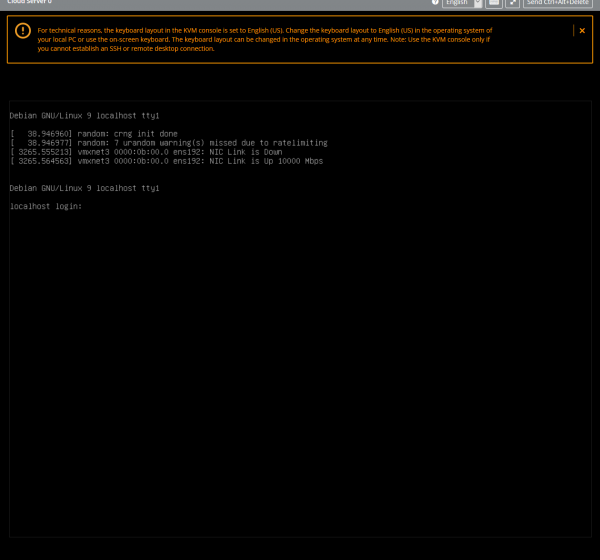Open the English keyboard layout dropdown
The width and height of the screenshot is (600, 560).
tap(458, 3)
